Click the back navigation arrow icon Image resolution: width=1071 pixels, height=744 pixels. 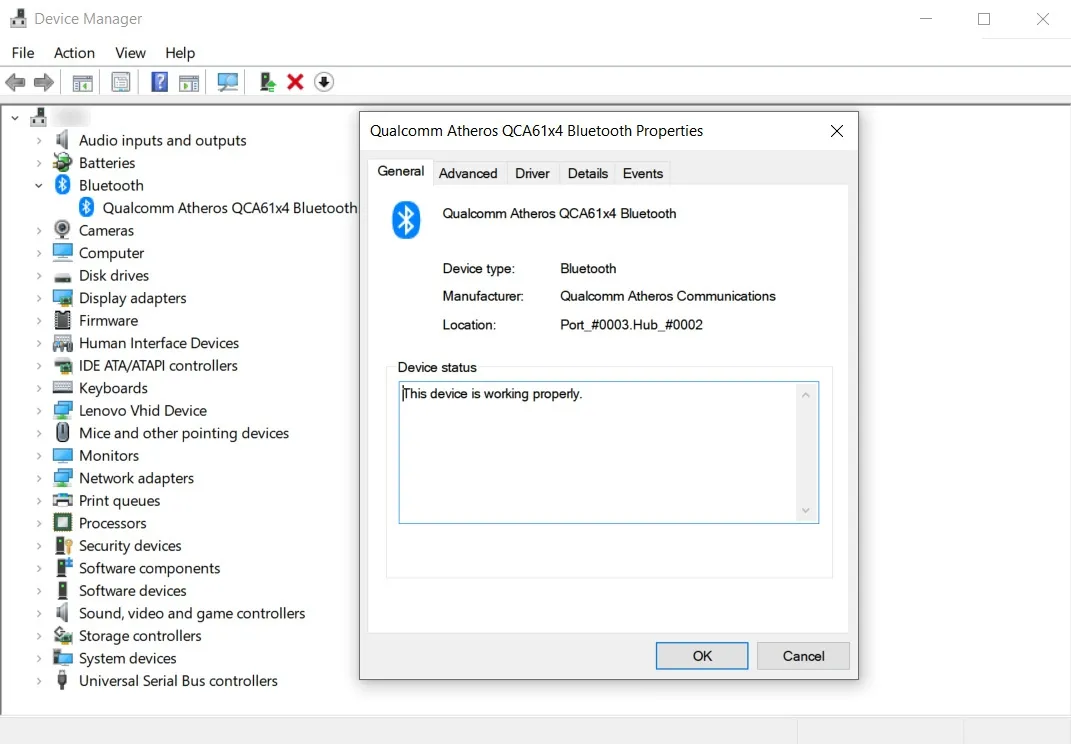pyautogui.click(x=15, y=82)
